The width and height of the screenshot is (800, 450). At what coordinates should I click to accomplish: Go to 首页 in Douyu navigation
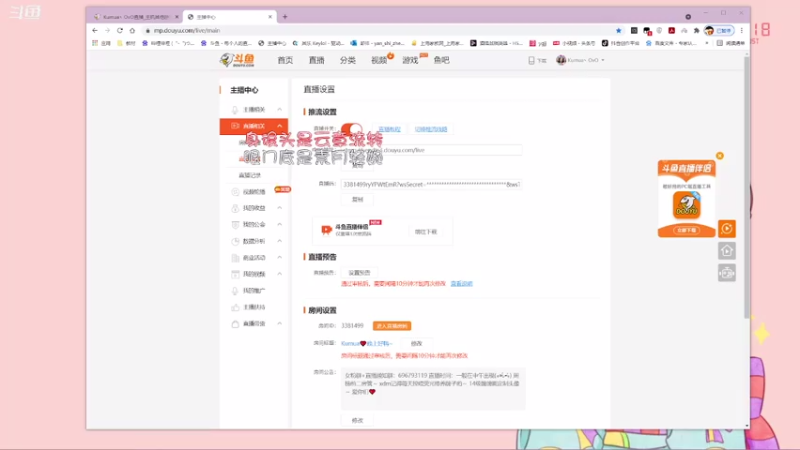pos(285,60)
